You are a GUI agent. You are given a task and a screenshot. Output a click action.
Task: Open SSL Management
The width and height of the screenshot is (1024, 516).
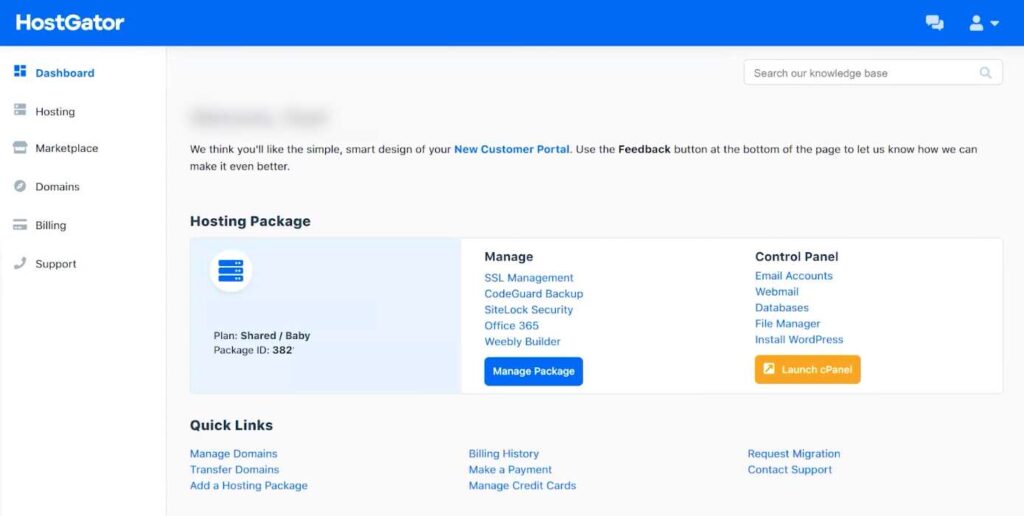529,278
